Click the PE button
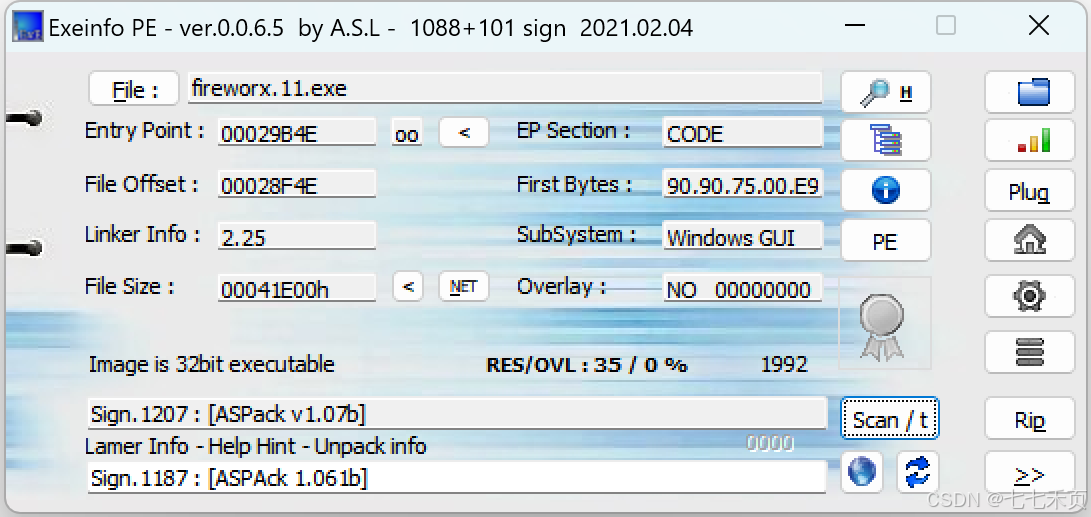1091x517 pixels. [886, 241]
